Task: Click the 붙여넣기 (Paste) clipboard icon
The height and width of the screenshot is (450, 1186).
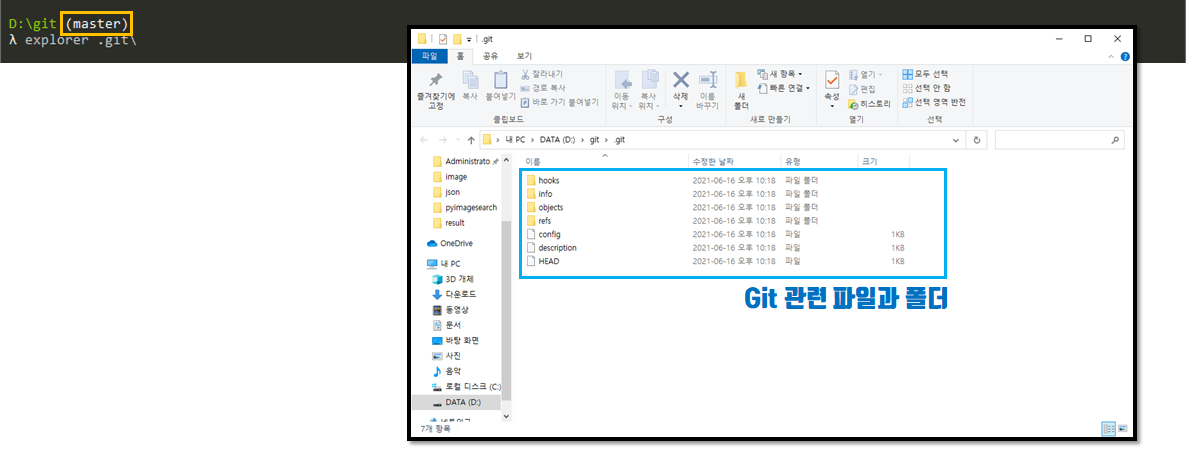Action: [500, 80]
